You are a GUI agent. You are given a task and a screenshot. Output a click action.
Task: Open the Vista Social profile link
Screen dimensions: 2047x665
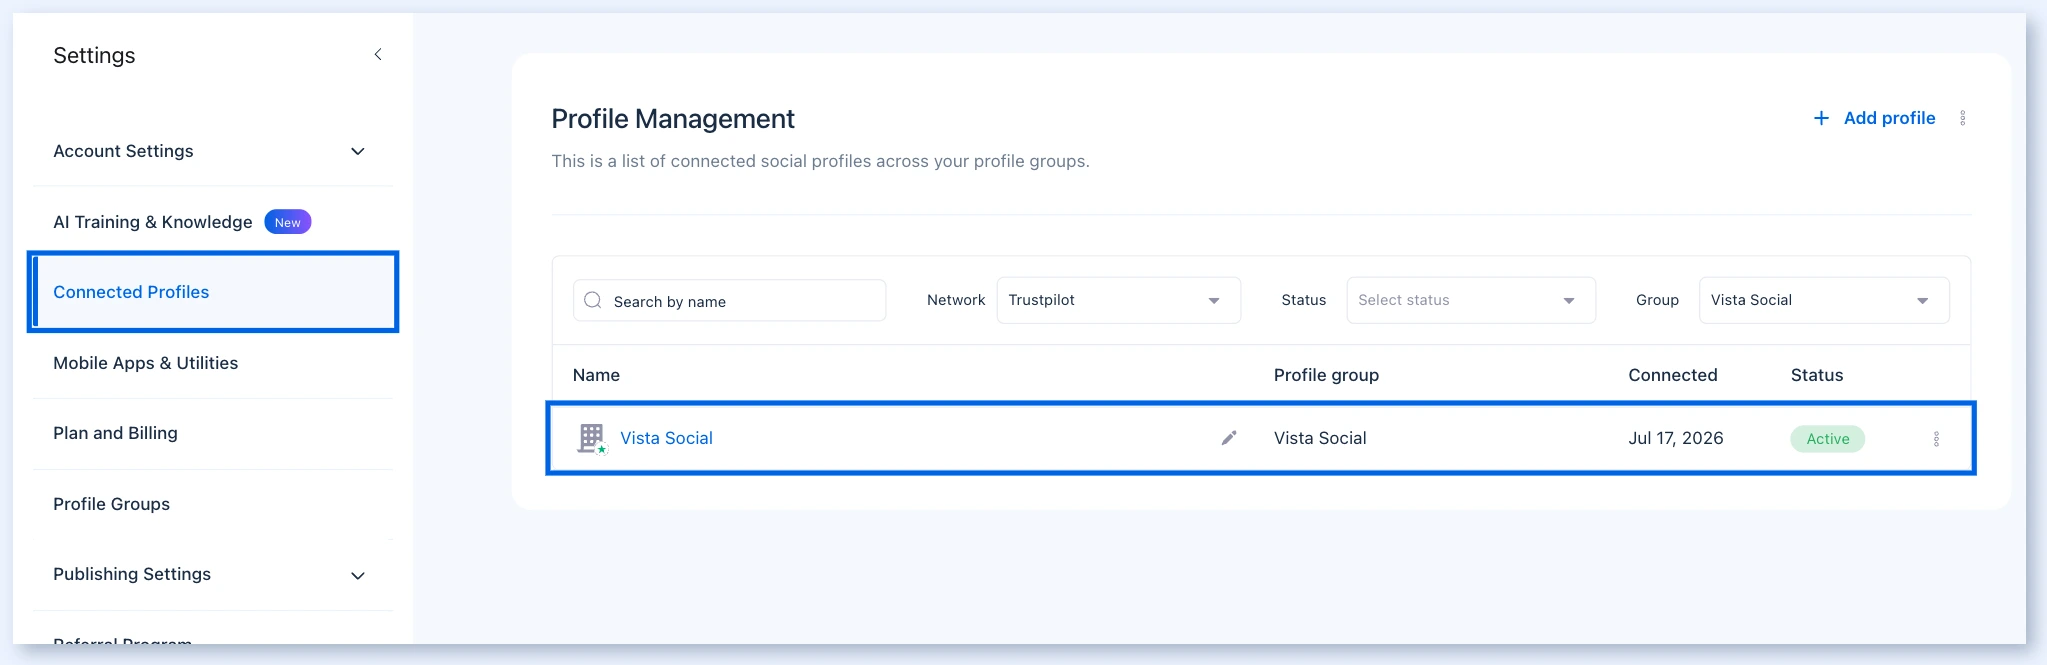pos(666,438)
